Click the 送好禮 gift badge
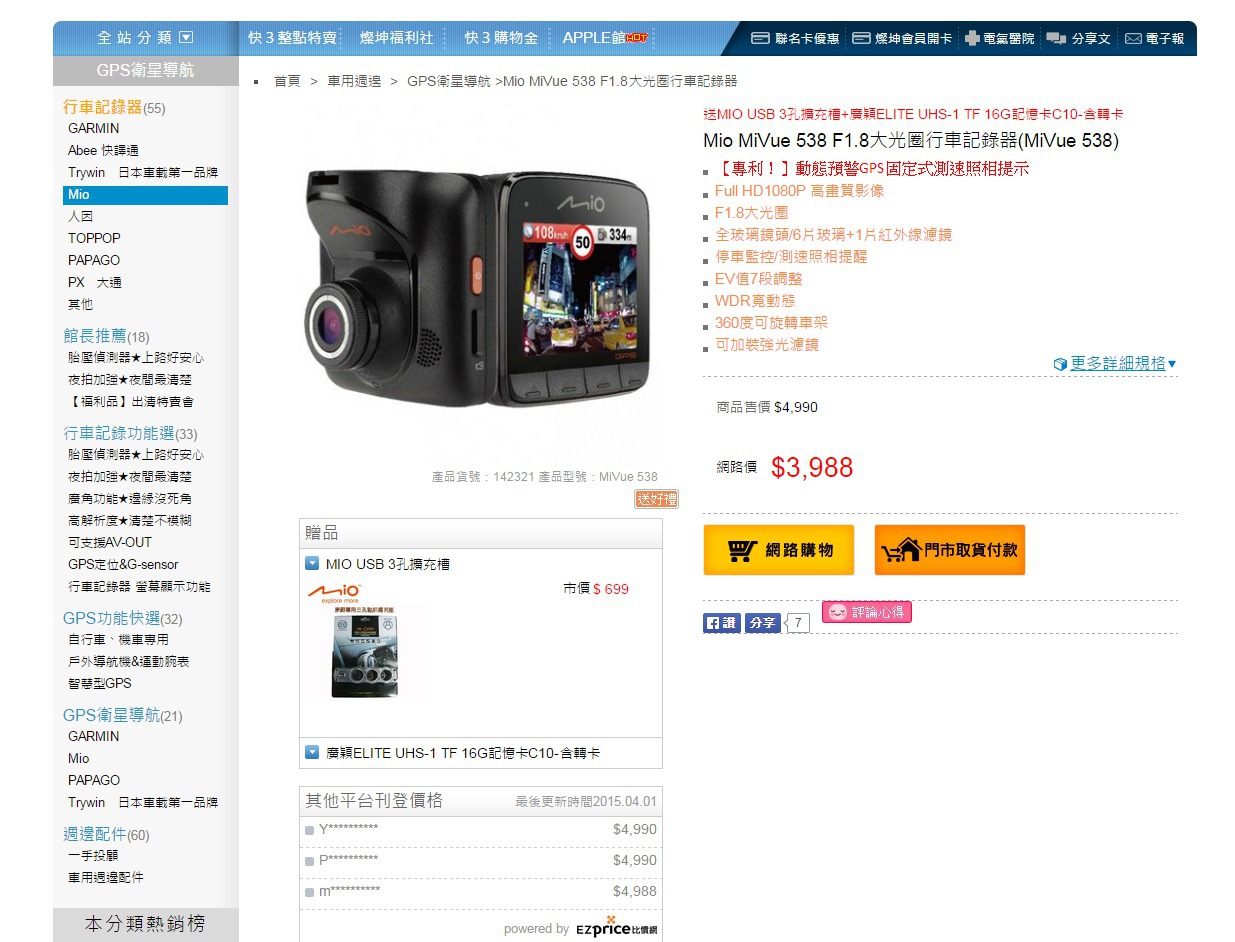 point(656,499)
